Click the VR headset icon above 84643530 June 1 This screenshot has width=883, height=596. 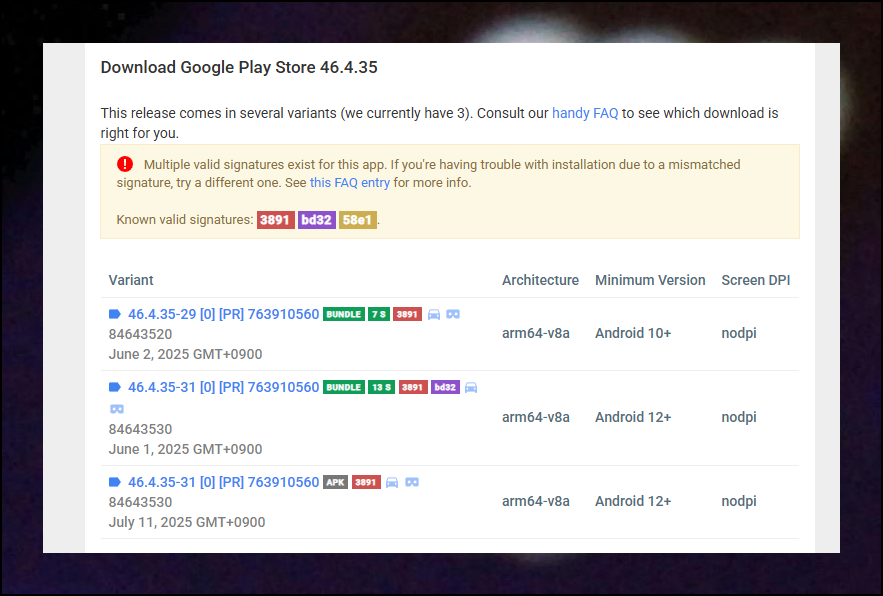click(x=117, y=409)
